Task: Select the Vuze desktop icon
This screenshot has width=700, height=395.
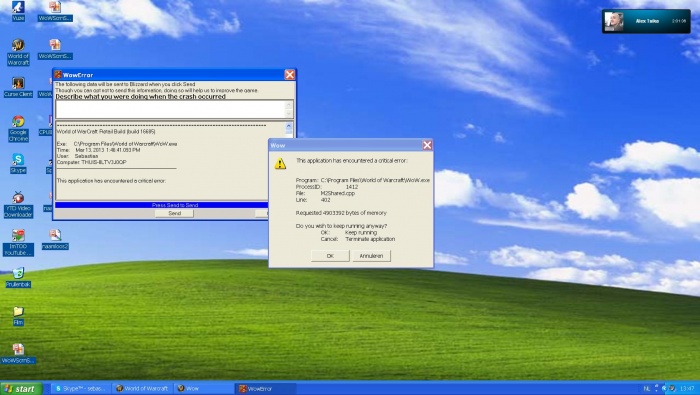Action: coord(18,11)
